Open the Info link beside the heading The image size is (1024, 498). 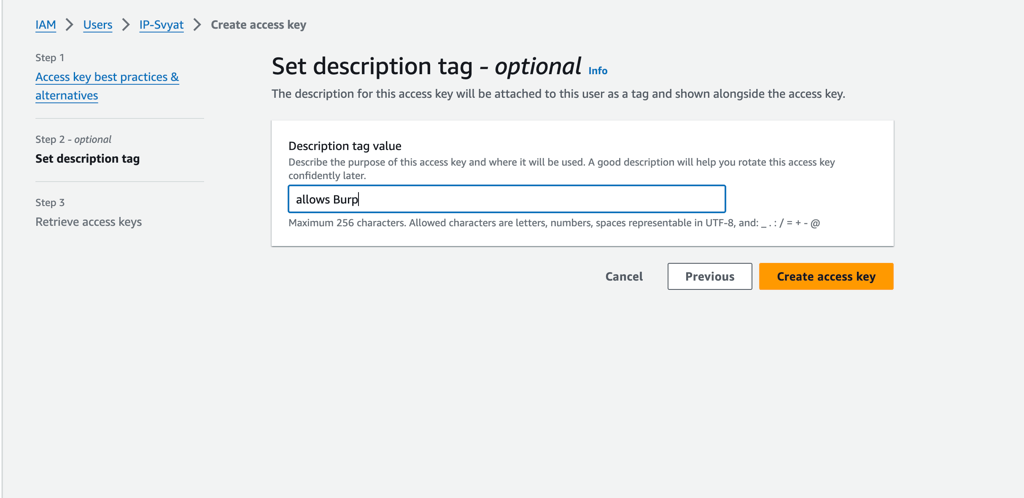pos(598,70)
